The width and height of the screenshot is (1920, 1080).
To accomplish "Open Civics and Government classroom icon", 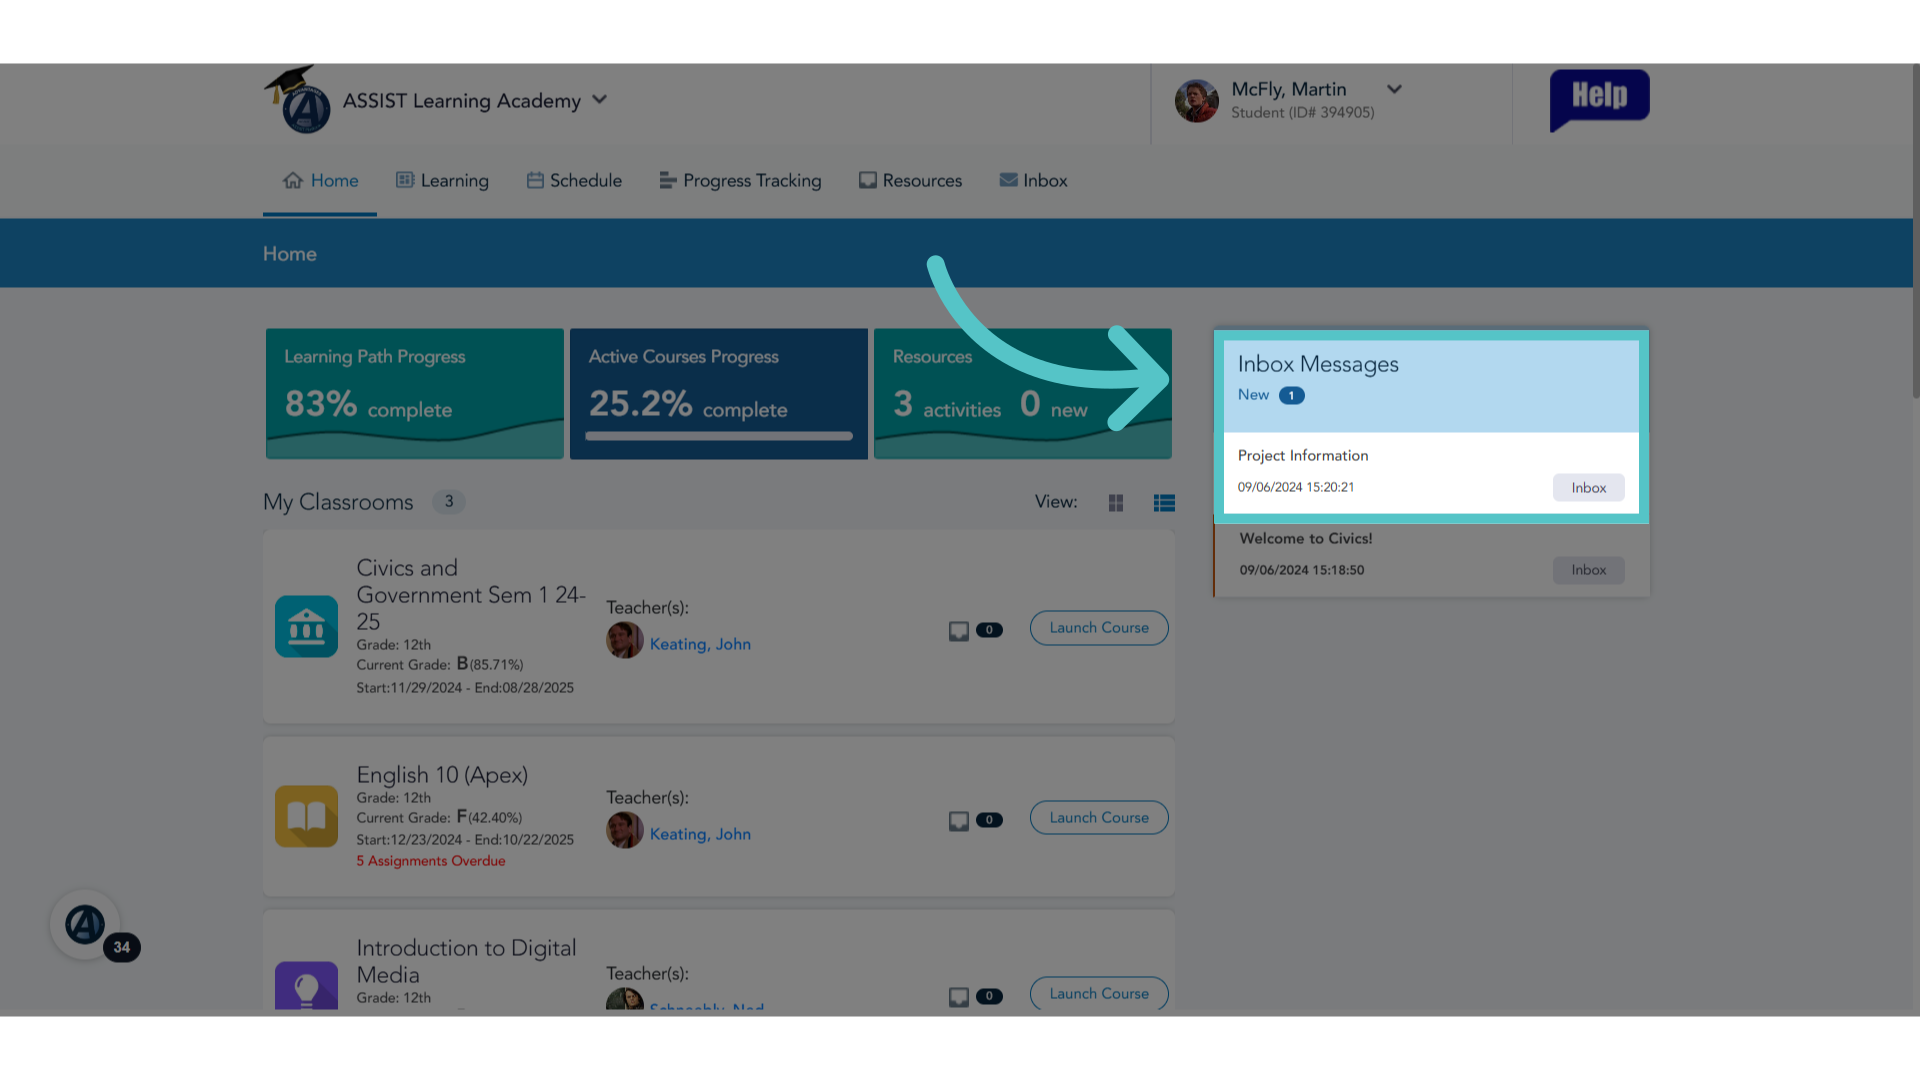I will point(306,627).
